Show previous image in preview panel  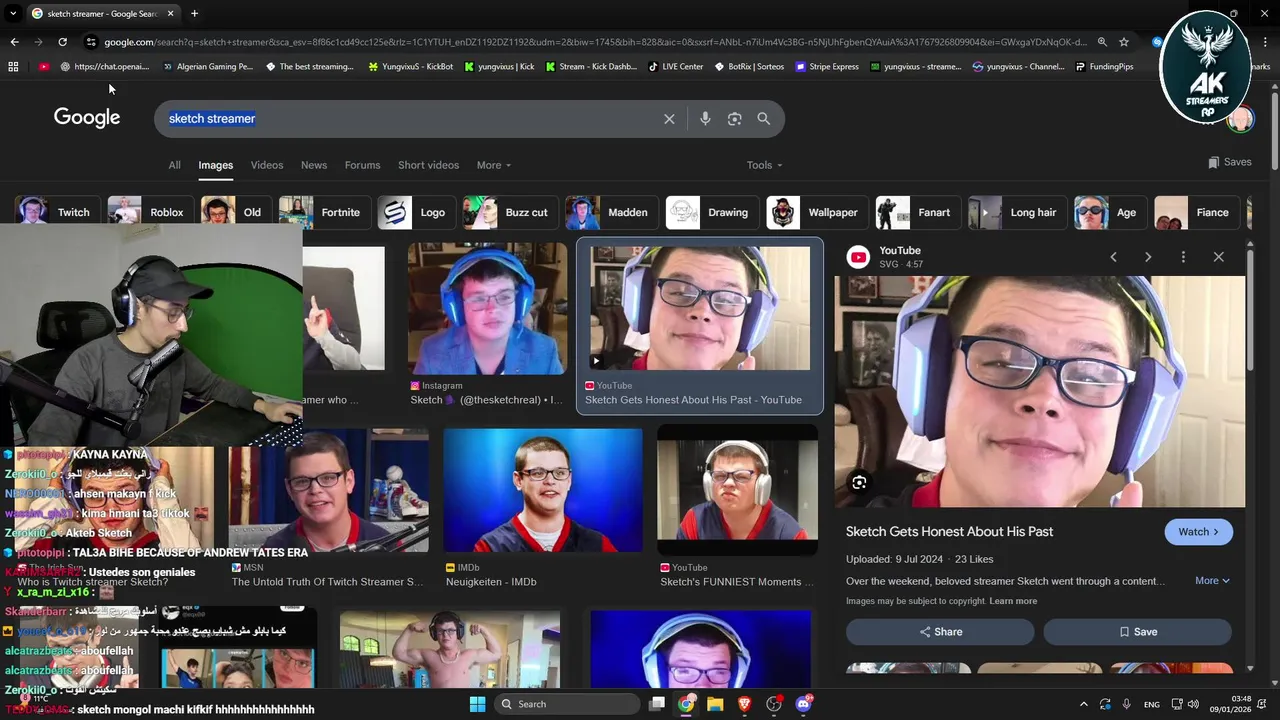[1113, 257]
